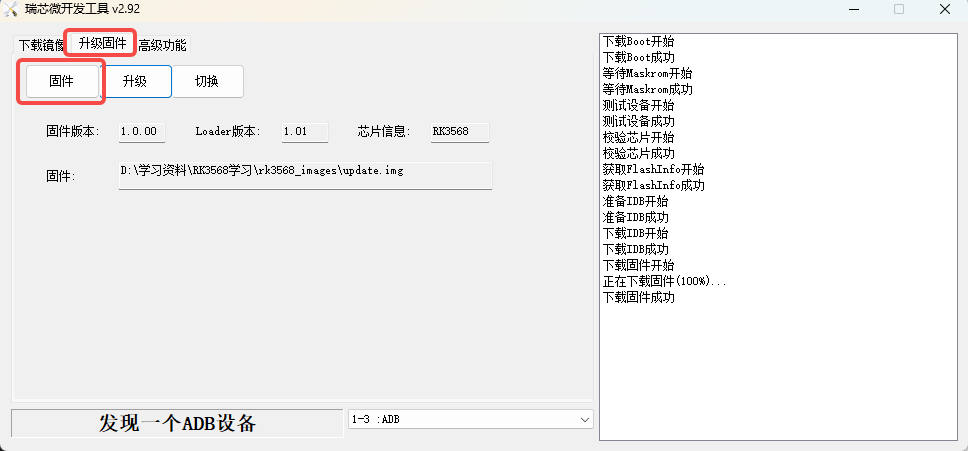Click the app icon in title bar
This screenshot has height=451, width=968.
(x=10, y=9)
